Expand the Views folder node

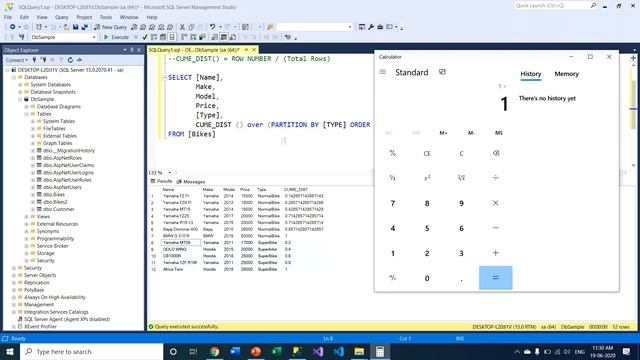(x=27, y=217)
